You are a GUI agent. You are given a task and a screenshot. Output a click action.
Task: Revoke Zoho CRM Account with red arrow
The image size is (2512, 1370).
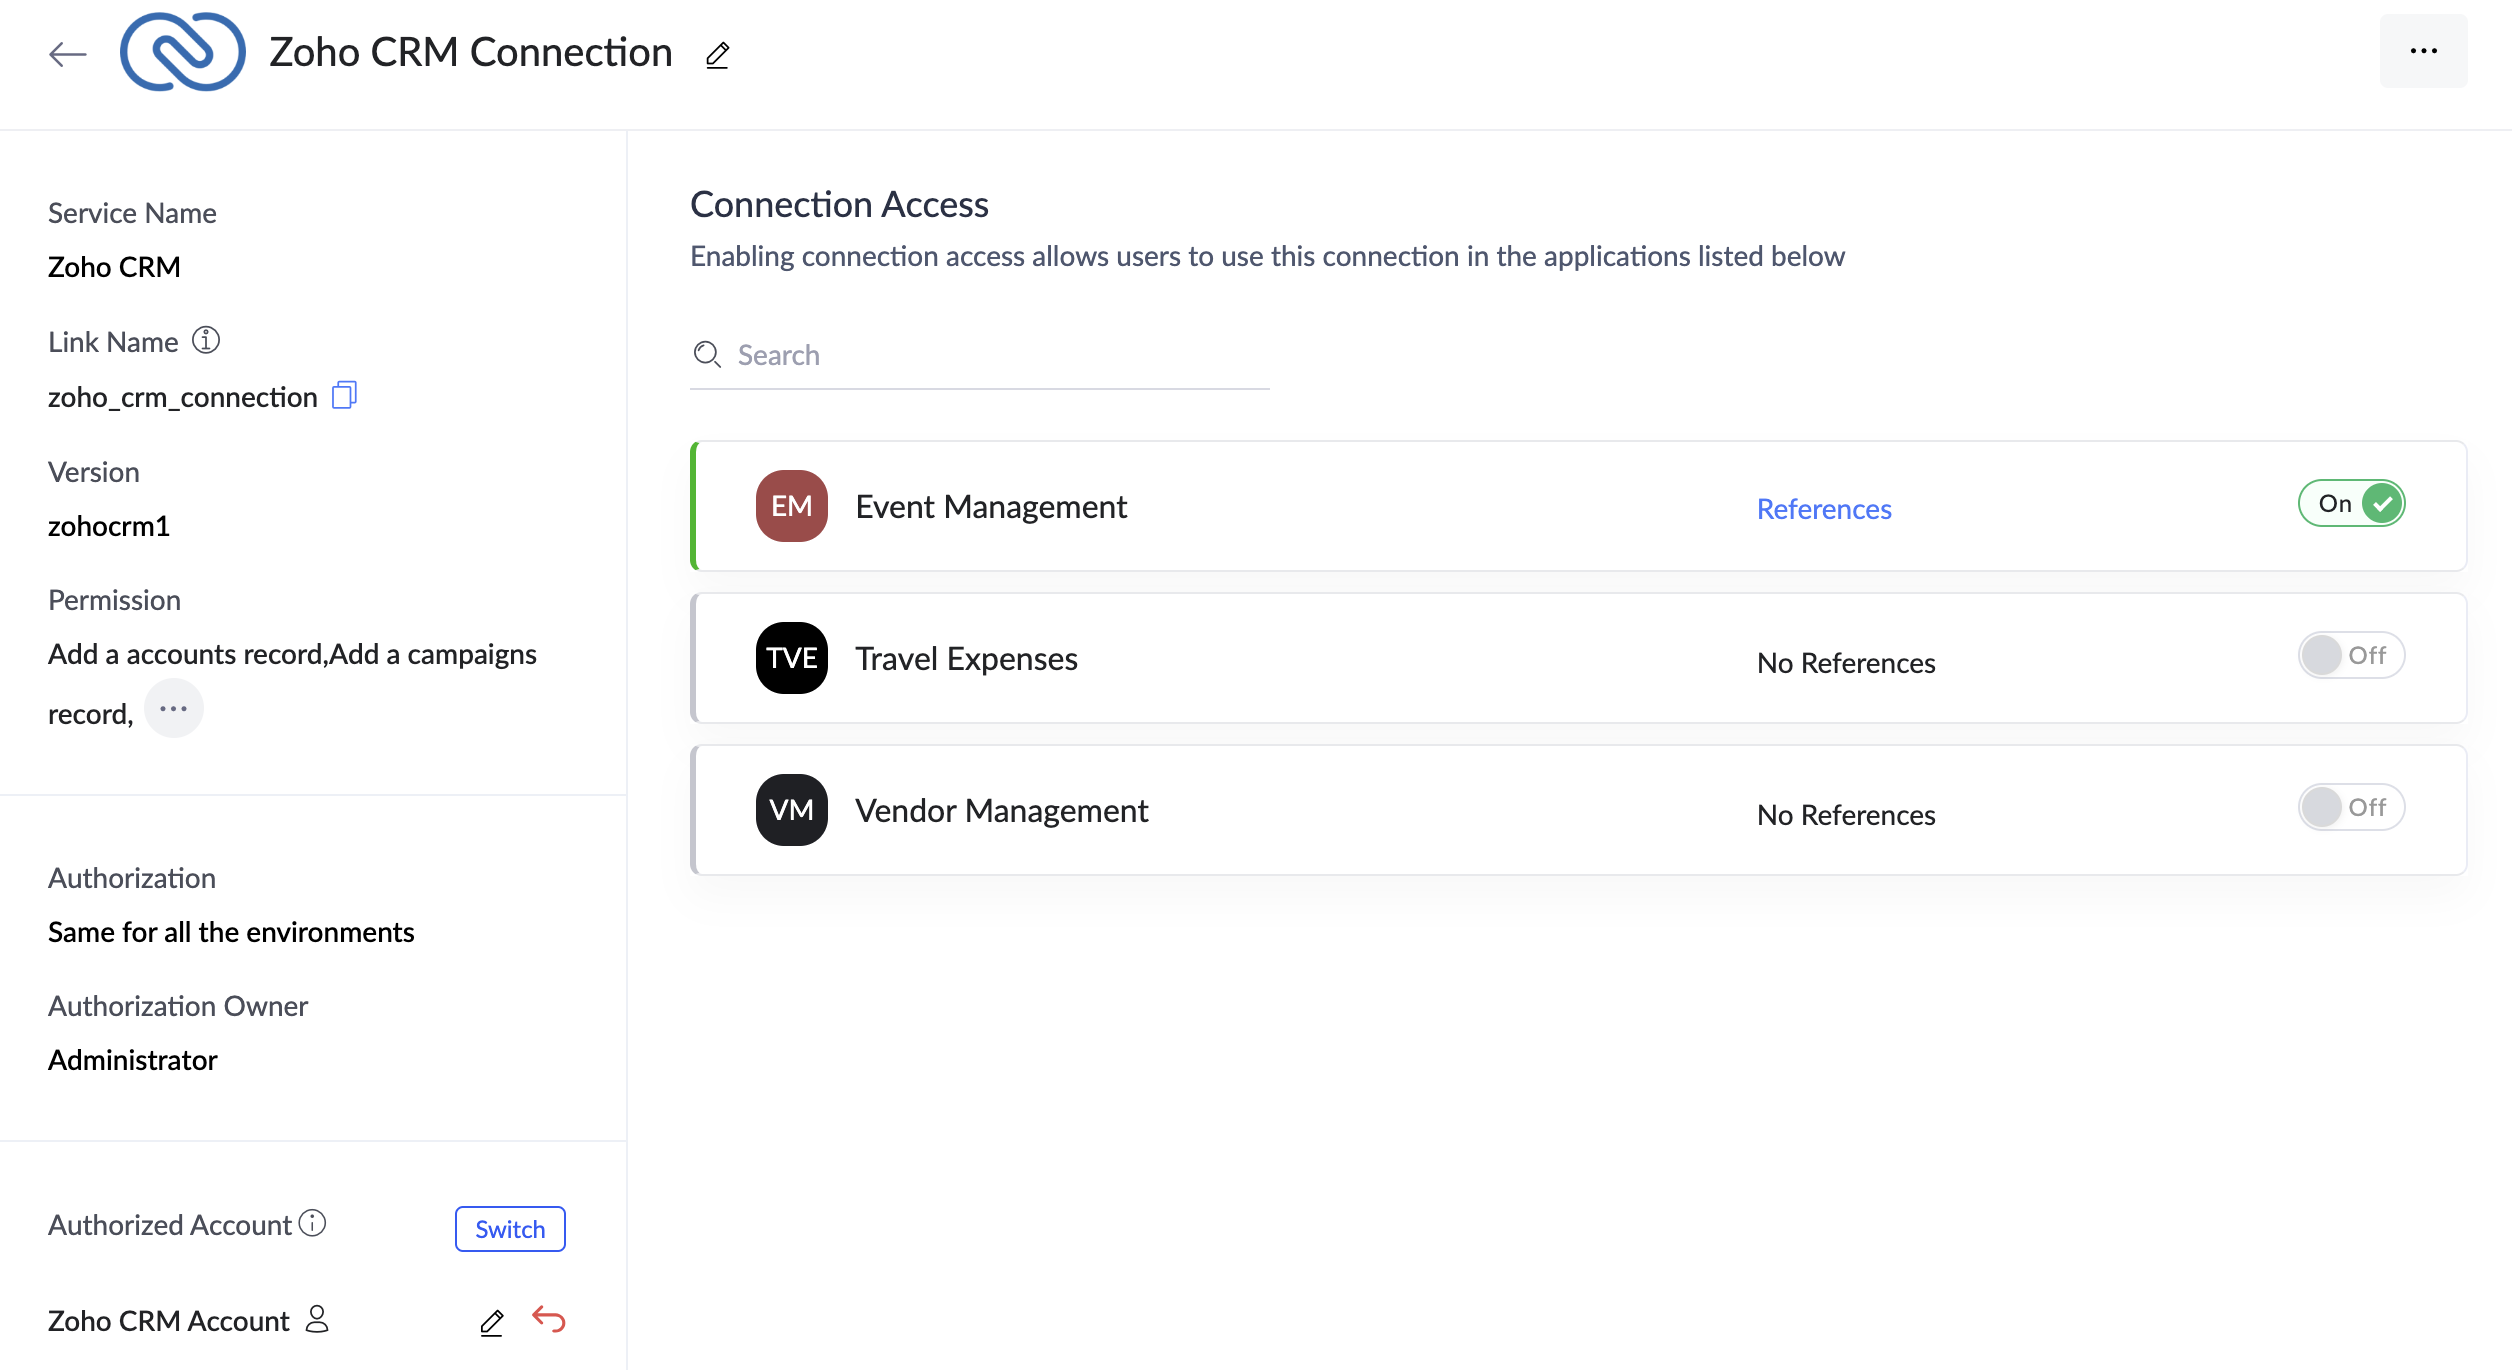(x=549, y=1320)
